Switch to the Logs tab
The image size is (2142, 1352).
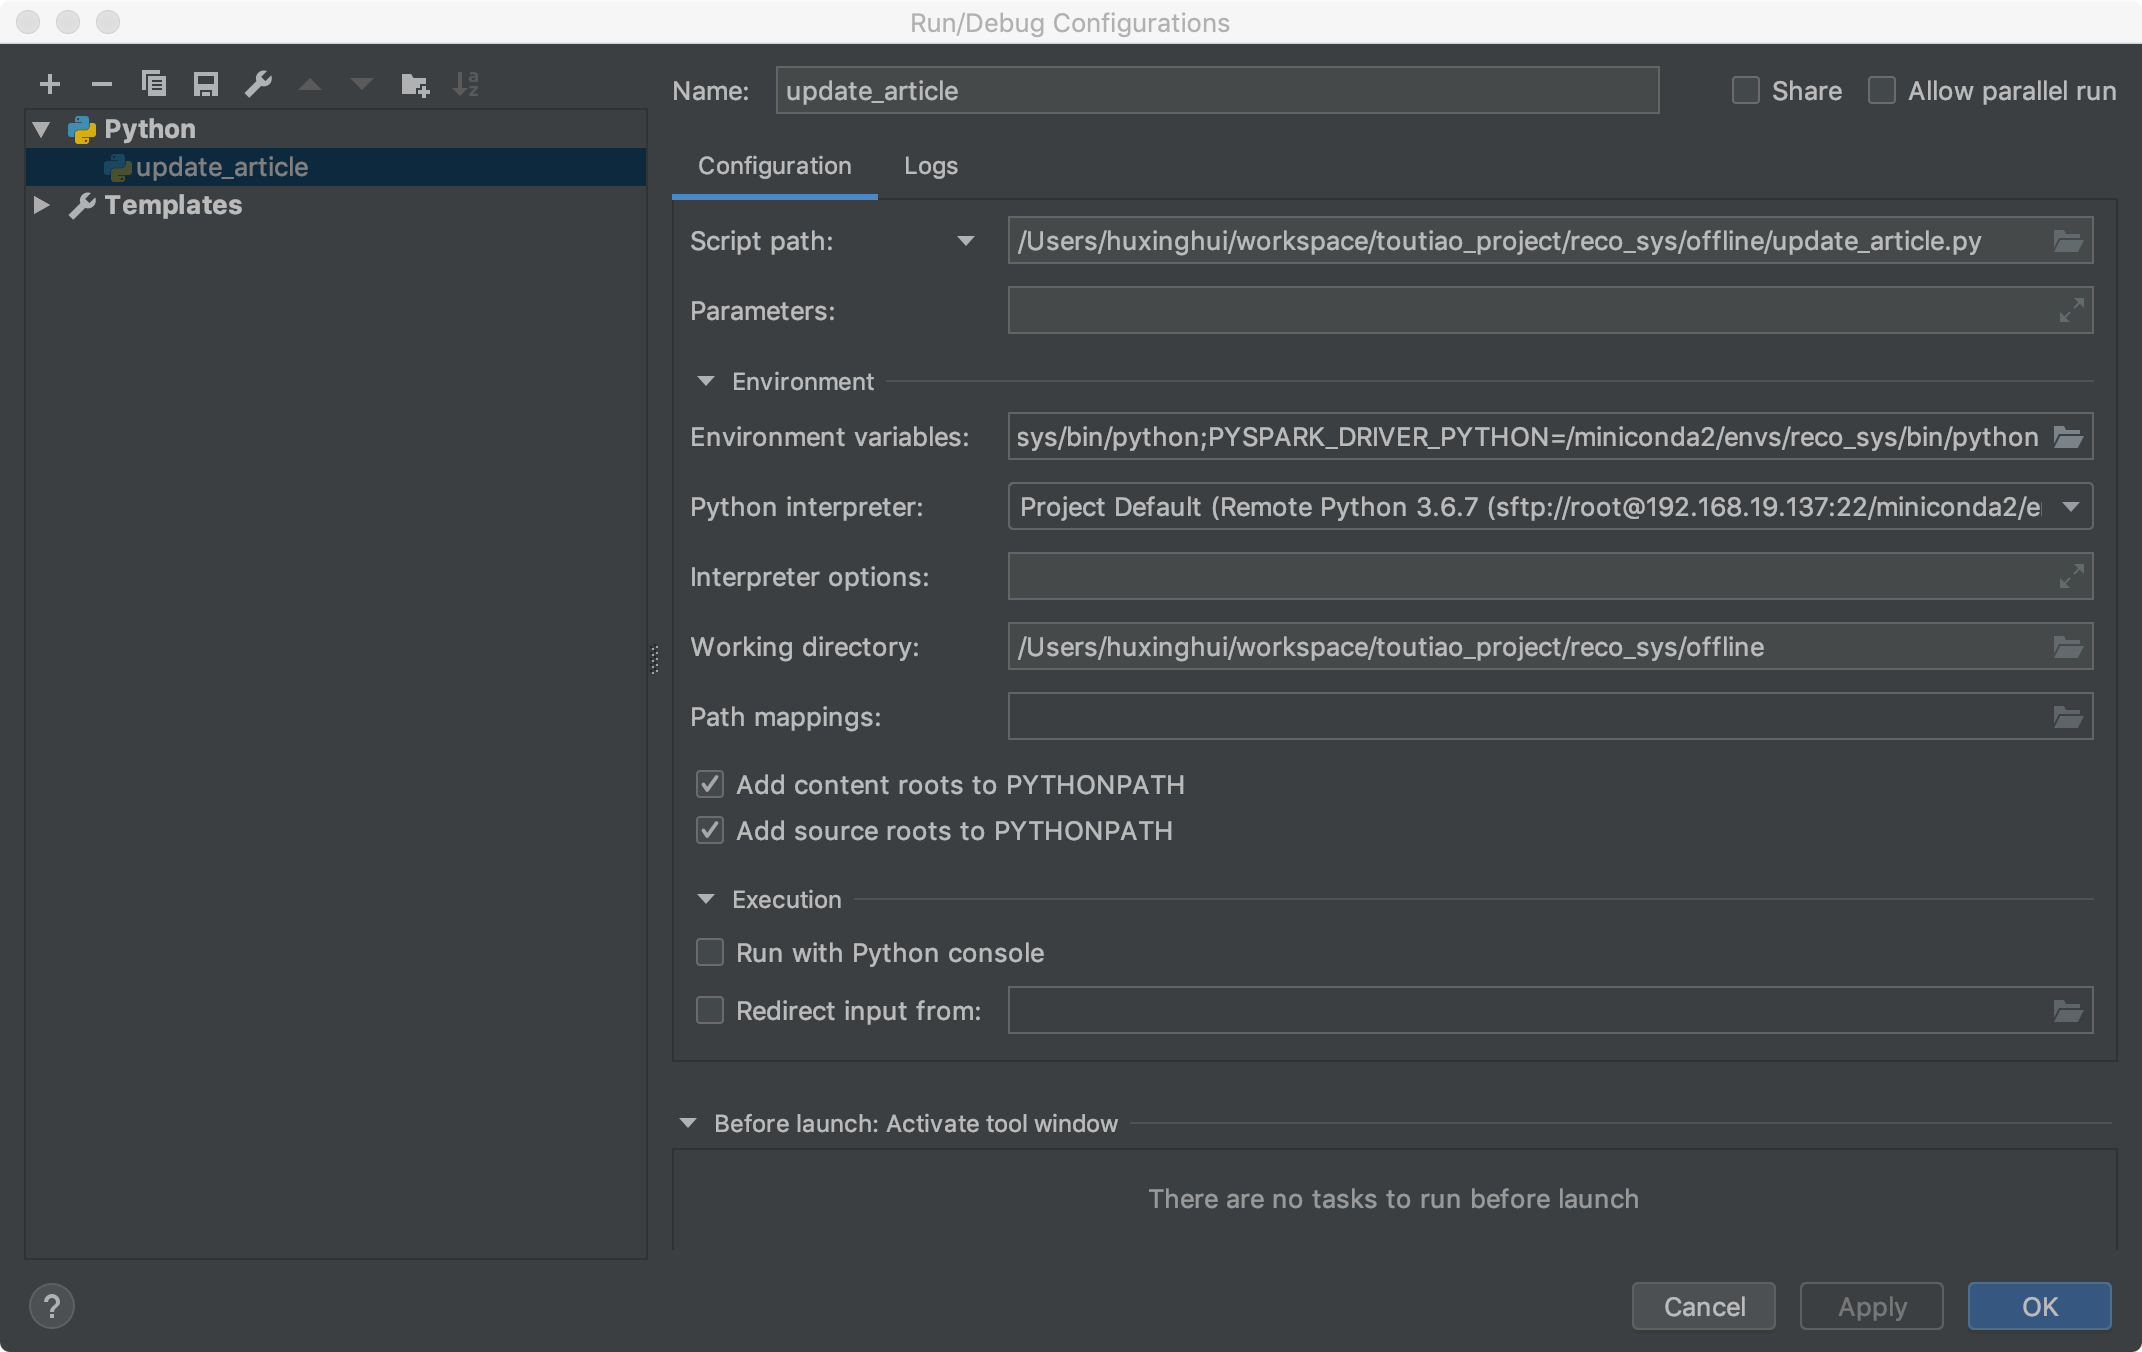click(930, 166)
